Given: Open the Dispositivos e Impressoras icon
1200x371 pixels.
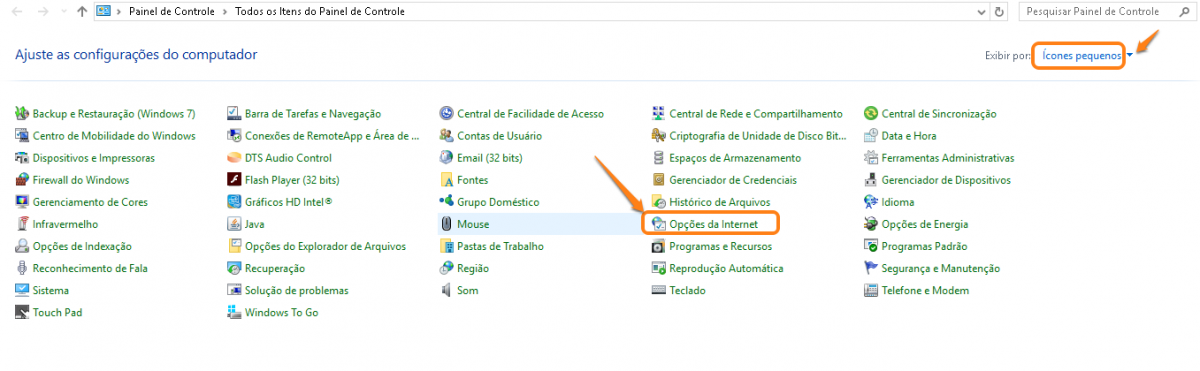Looking at the screenshot, I should pyautogui.click(x=22, y=158).
